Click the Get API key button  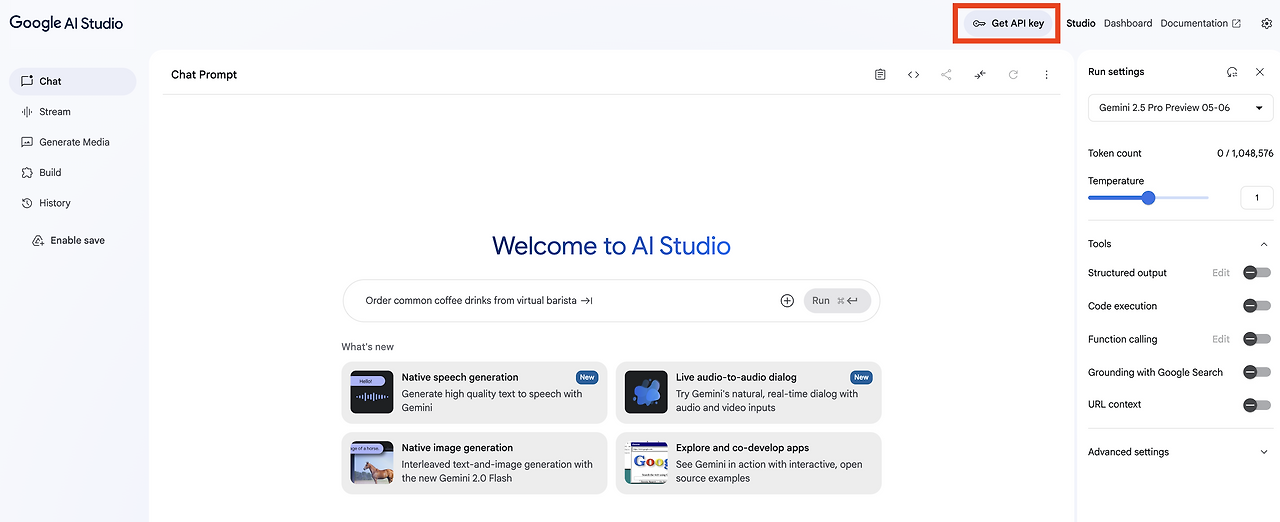tap(1007, 23)
